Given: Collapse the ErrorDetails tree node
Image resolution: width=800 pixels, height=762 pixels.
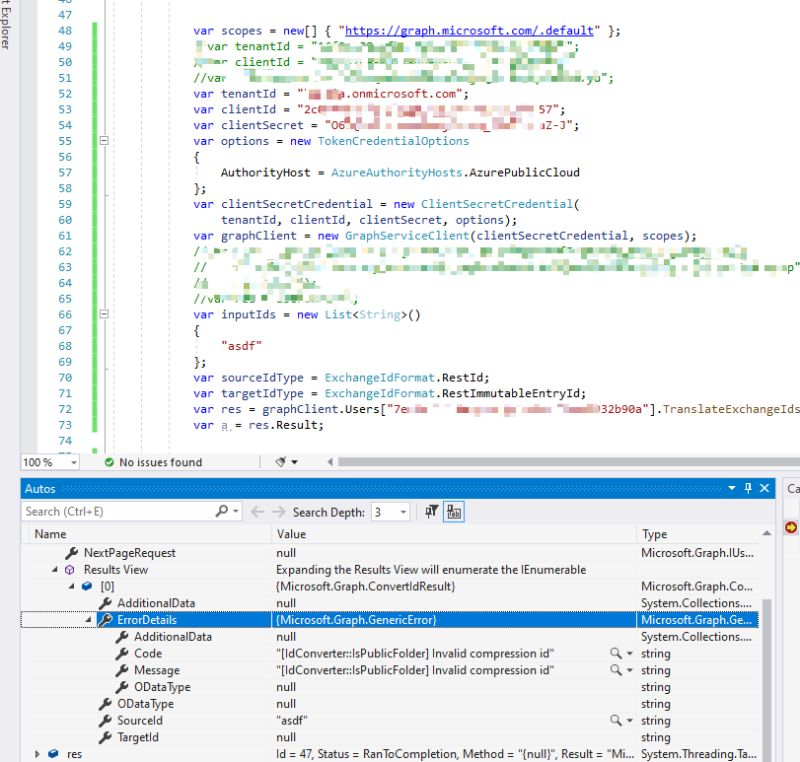Looking at the screenshot, I should click(x=87, y=620).
